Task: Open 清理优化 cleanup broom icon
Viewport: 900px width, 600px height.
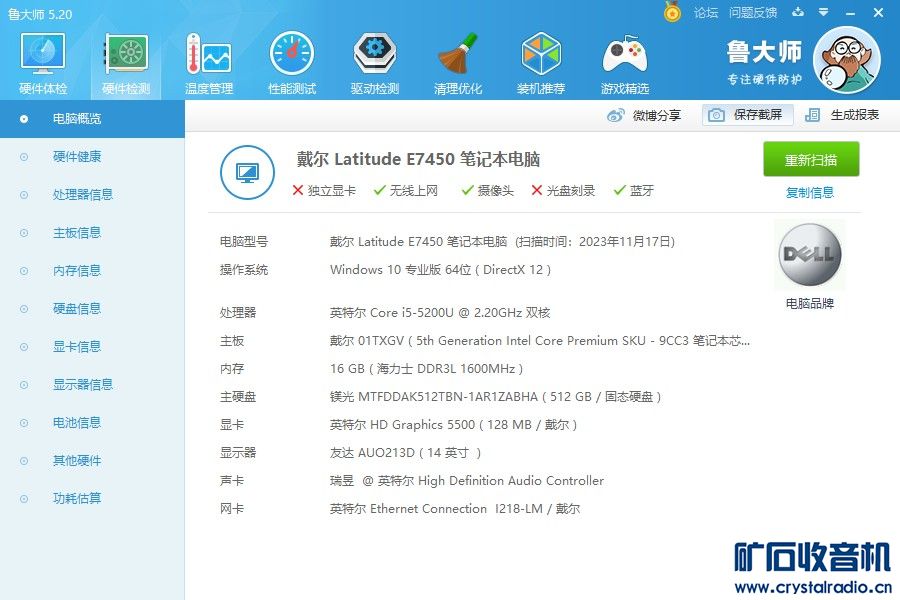Action: pyautogui.click(x=457, y=63)
